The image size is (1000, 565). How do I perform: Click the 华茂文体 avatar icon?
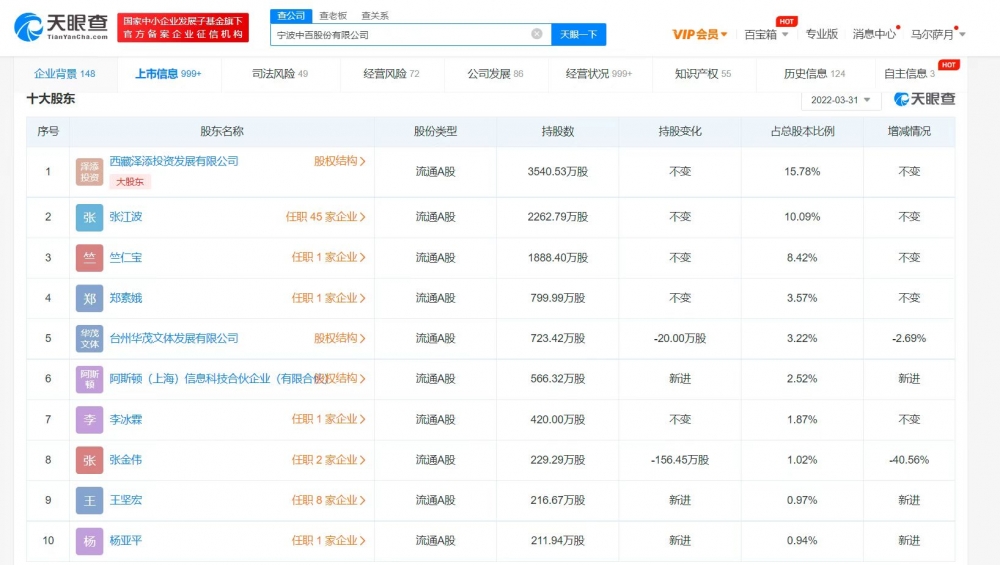point(89,339)
